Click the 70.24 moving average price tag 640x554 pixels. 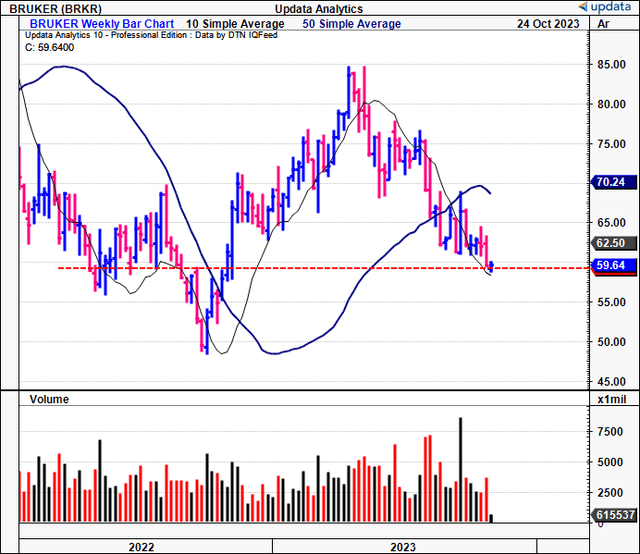[x=614, y=182]
